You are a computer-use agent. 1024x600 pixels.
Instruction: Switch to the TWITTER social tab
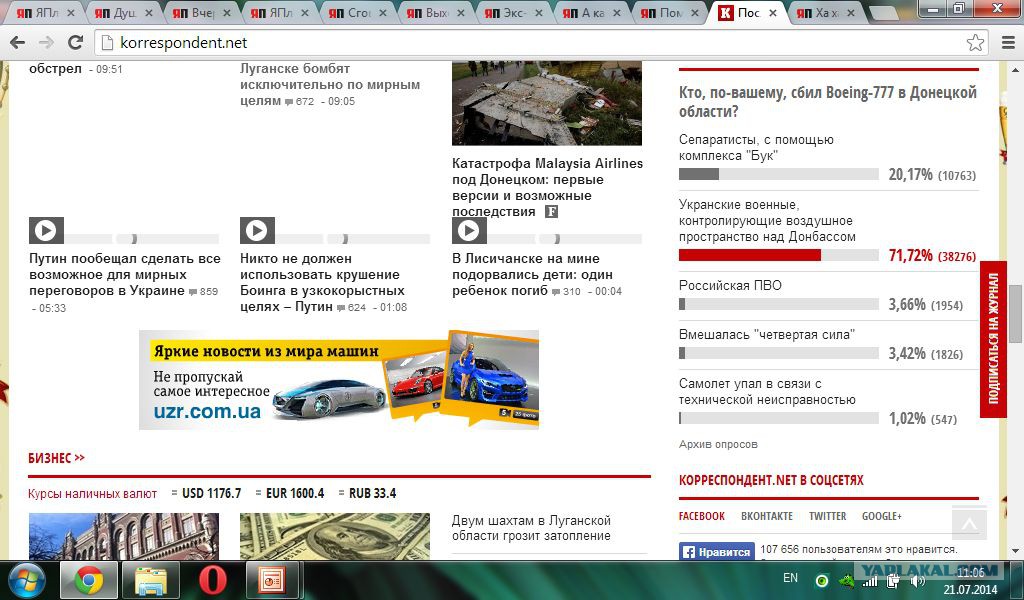(x=827, y=516)
